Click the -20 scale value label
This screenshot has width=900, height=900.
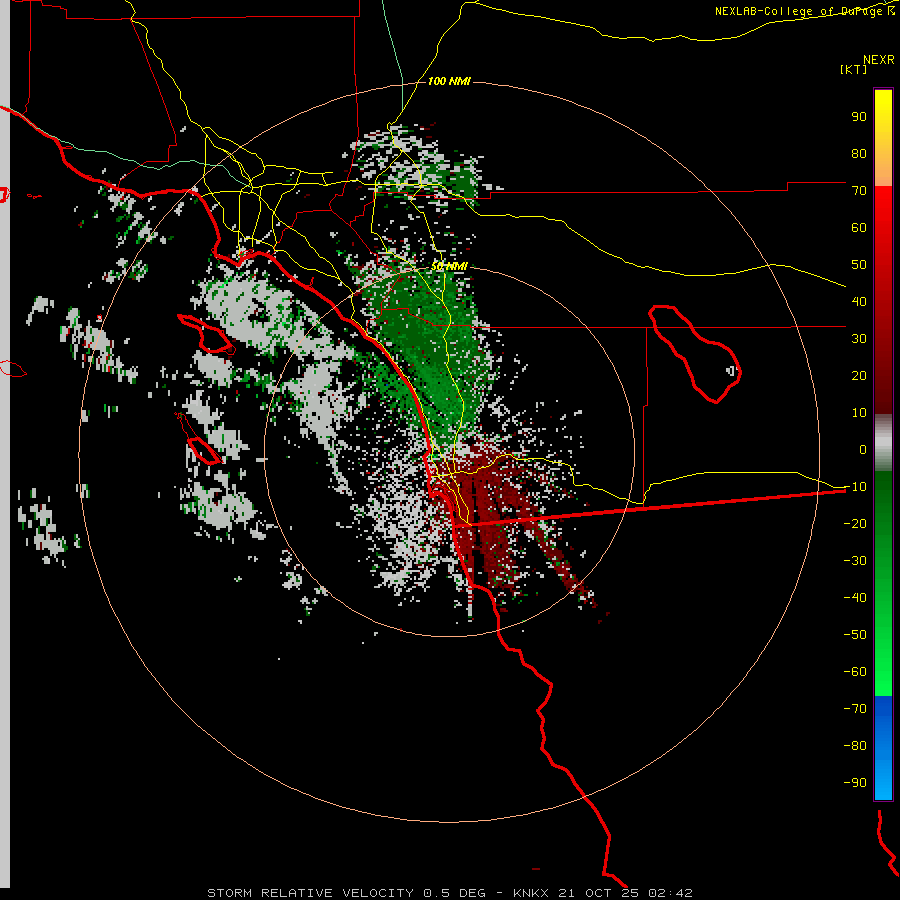[x=855, y=523]
